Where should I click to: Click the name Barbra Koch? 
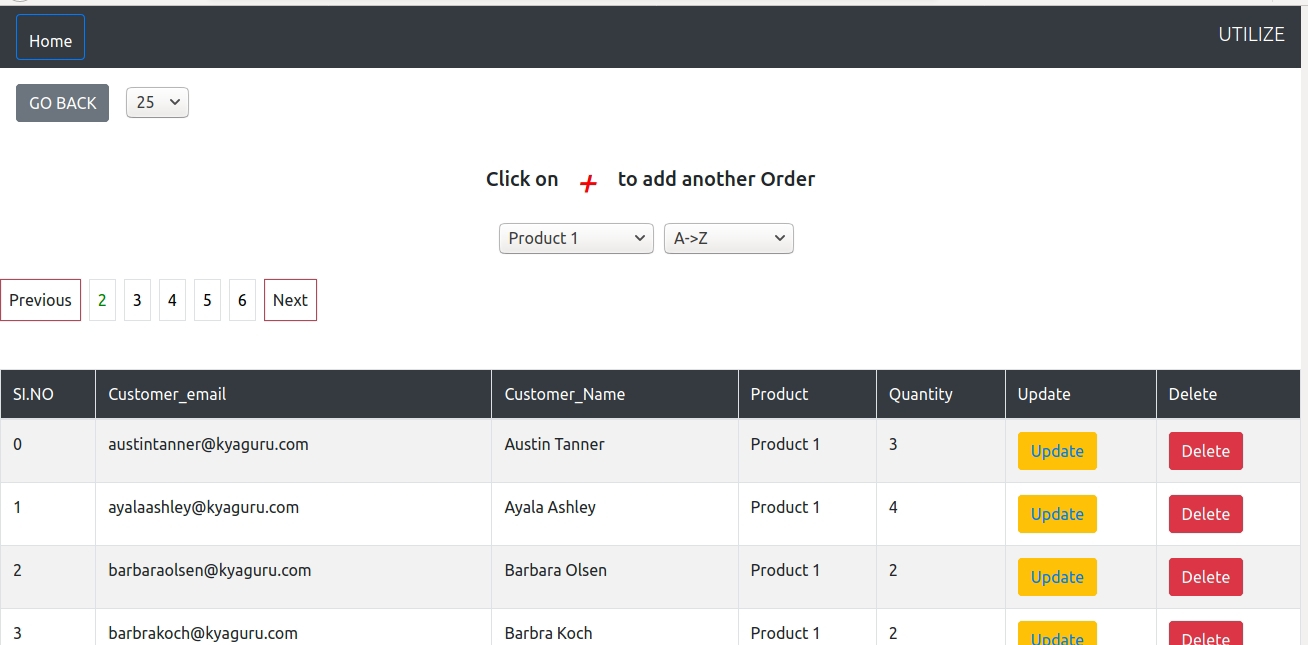pos(548,633)
